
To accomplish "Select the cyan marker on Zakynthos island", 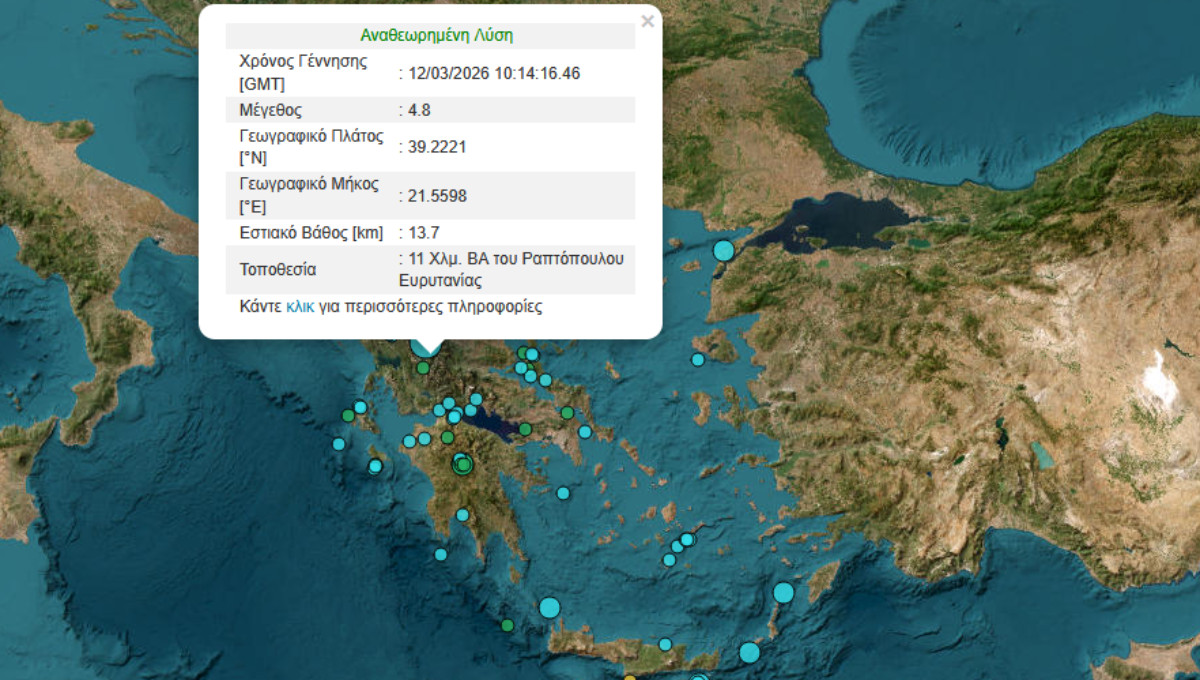I will pyautogui.click(x=375, y=466).
